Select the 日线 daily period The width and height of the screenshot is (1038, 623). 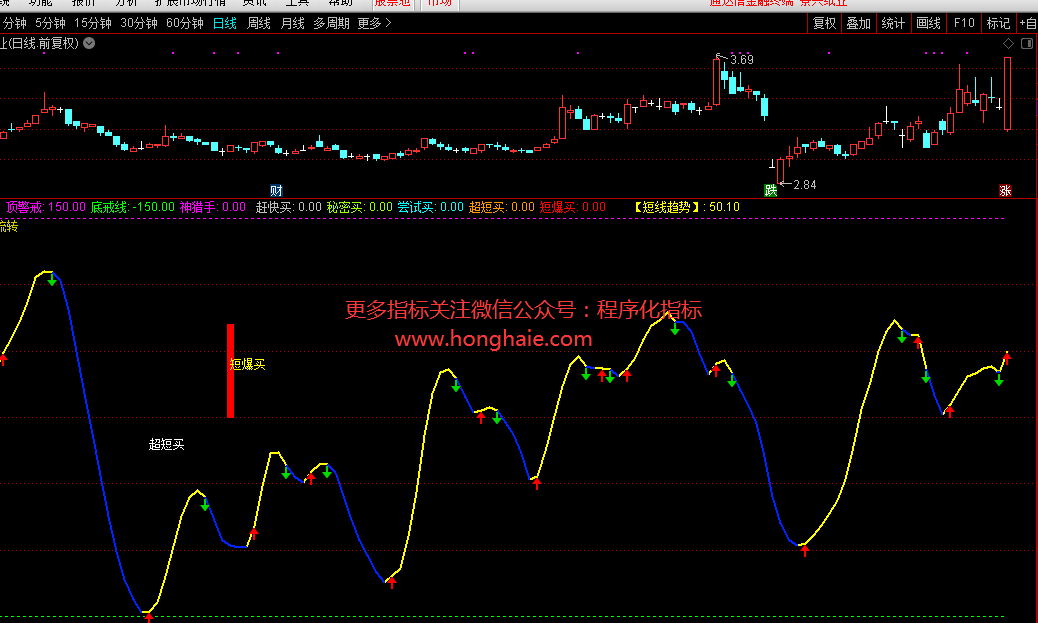click(225, 23)
